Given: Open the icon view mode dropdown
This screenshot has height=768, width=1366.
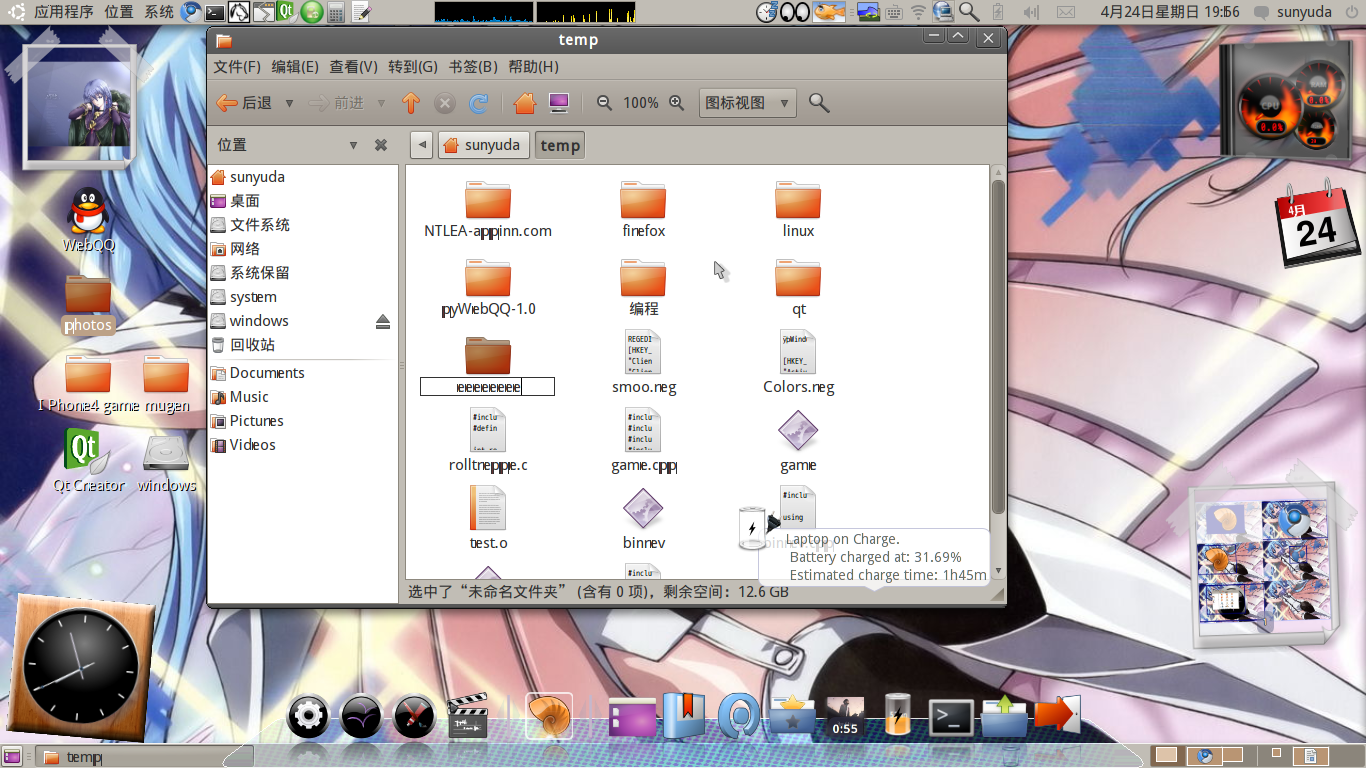Looking at the screenshot, I should (x=748, y=103).
